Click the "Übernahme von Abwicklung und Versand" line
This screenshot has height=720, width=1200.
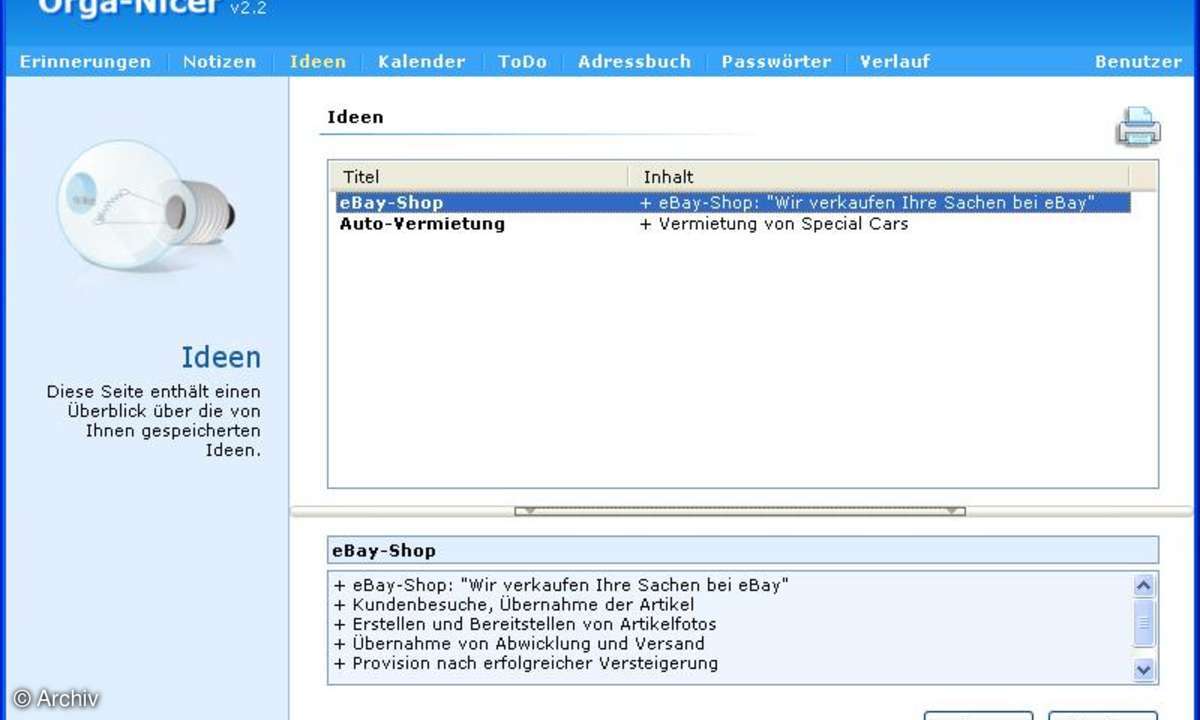tap(519, 644)
